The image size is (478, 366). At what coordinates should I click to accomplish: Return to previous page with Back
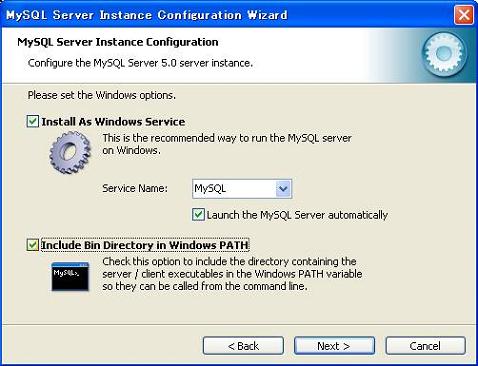[x=243, y=346]
